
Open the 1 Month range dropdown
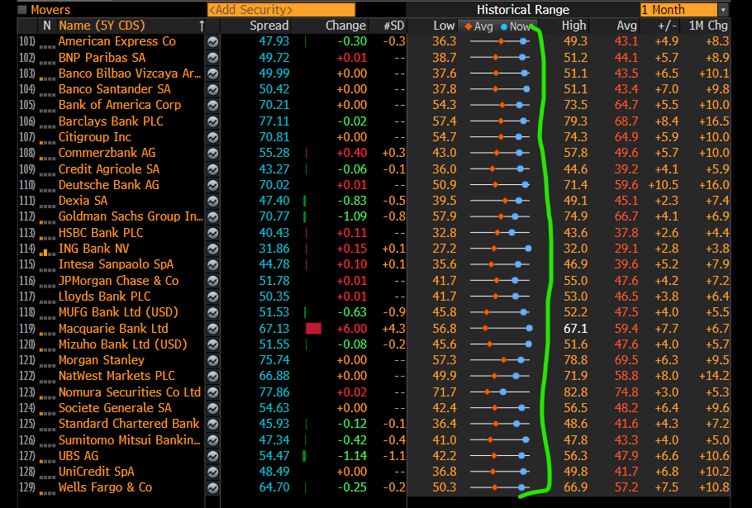tap(684, 10)
